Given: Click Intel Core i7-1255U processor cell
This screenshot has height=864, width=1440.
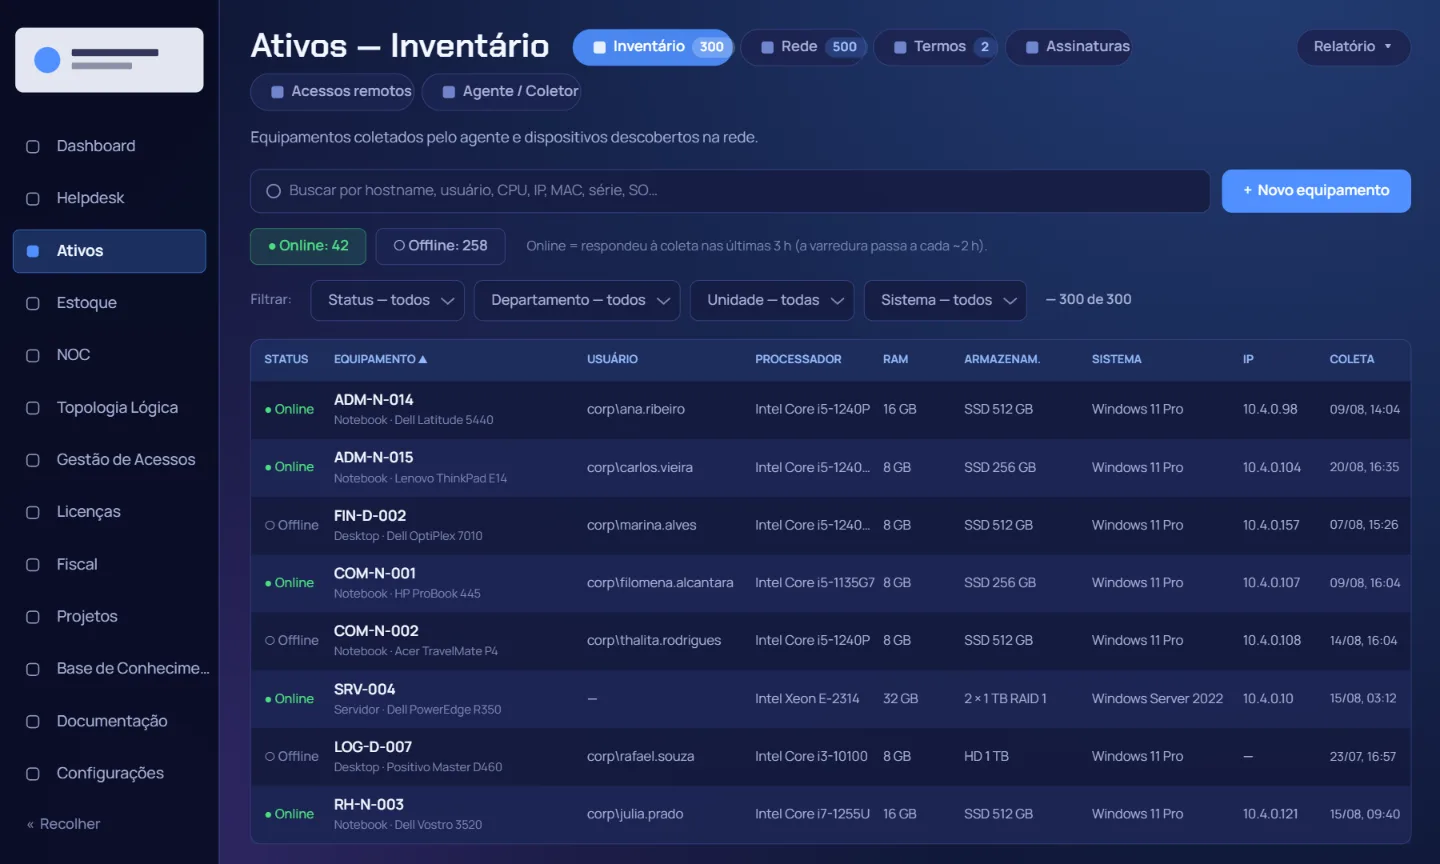Looking at the screenshot, I should 812,814.
